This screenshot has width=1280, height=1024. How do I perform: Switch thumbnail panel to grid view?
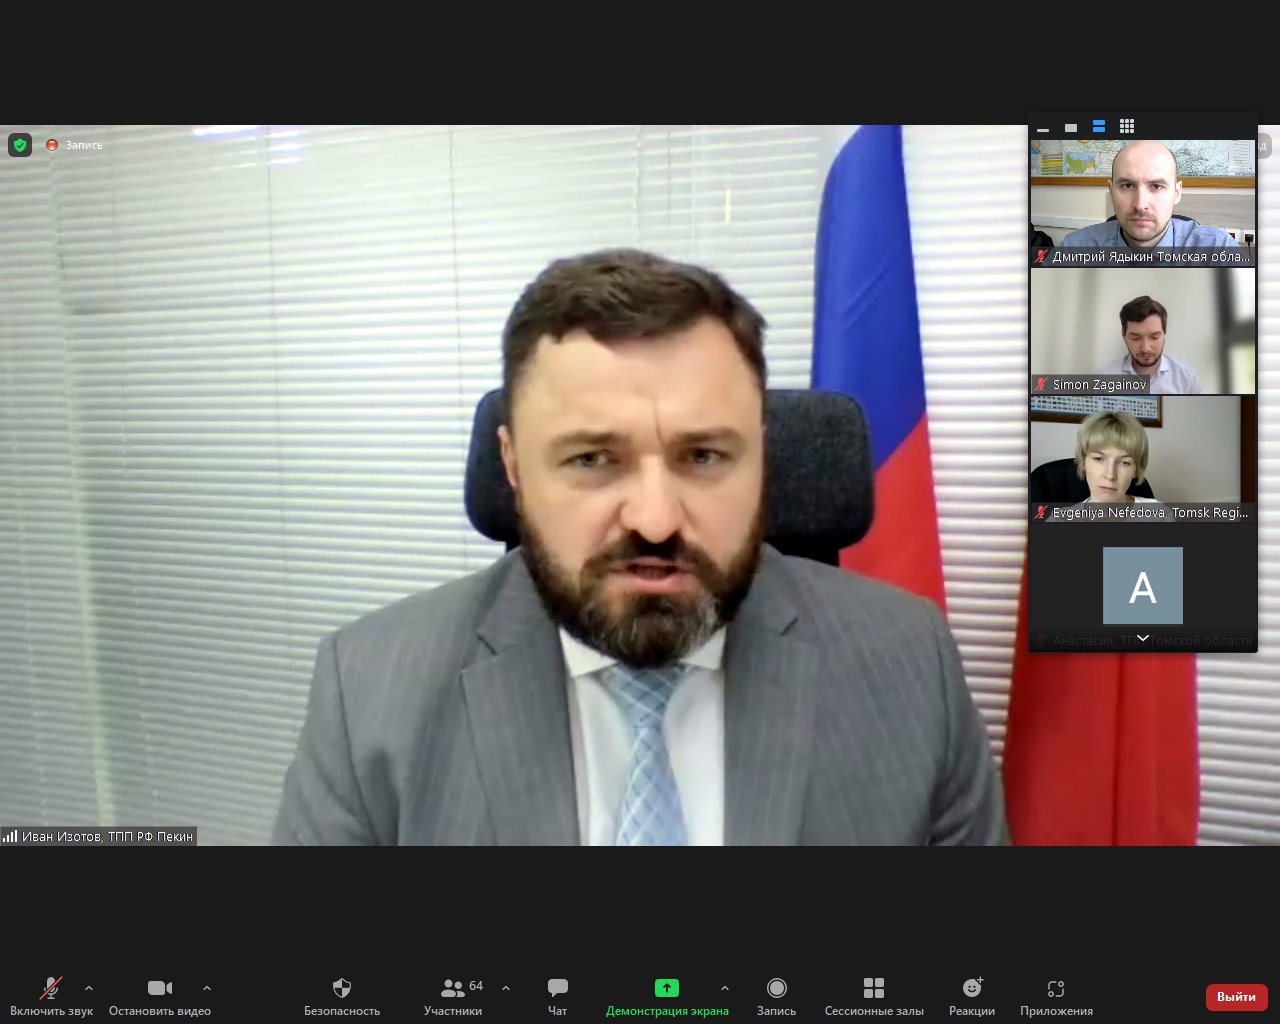tap(1127, 126)
